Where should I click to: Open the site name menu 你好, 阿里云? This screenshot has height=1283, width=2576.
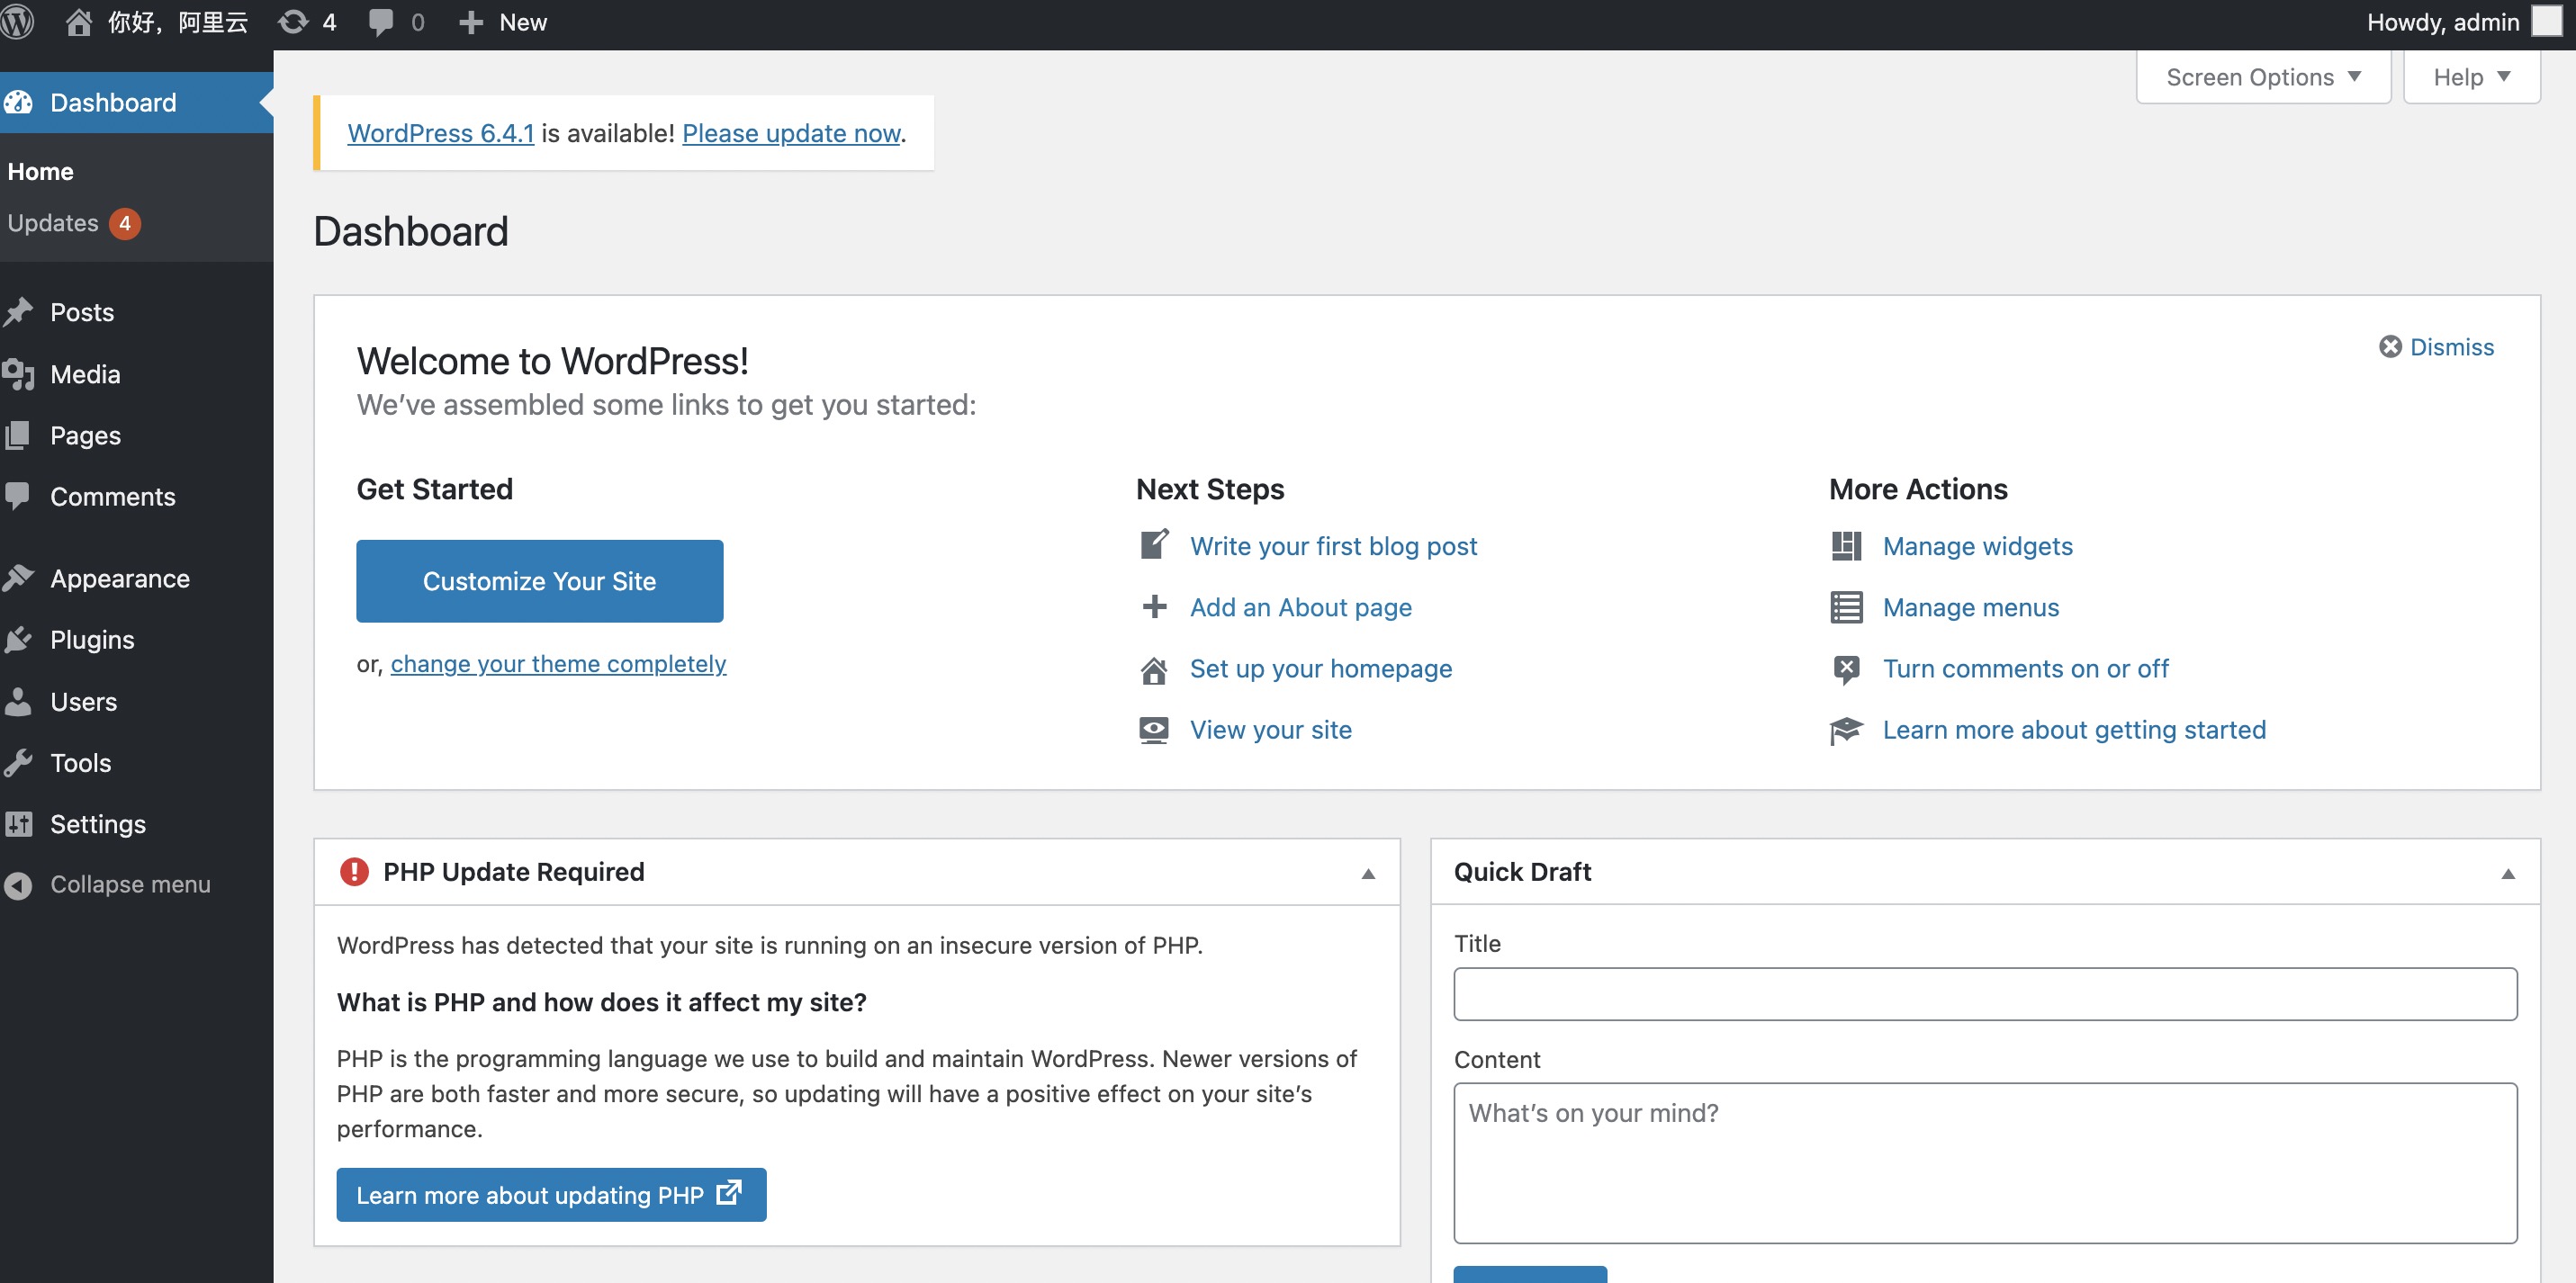pyautogui.click(x=157, y=22)
